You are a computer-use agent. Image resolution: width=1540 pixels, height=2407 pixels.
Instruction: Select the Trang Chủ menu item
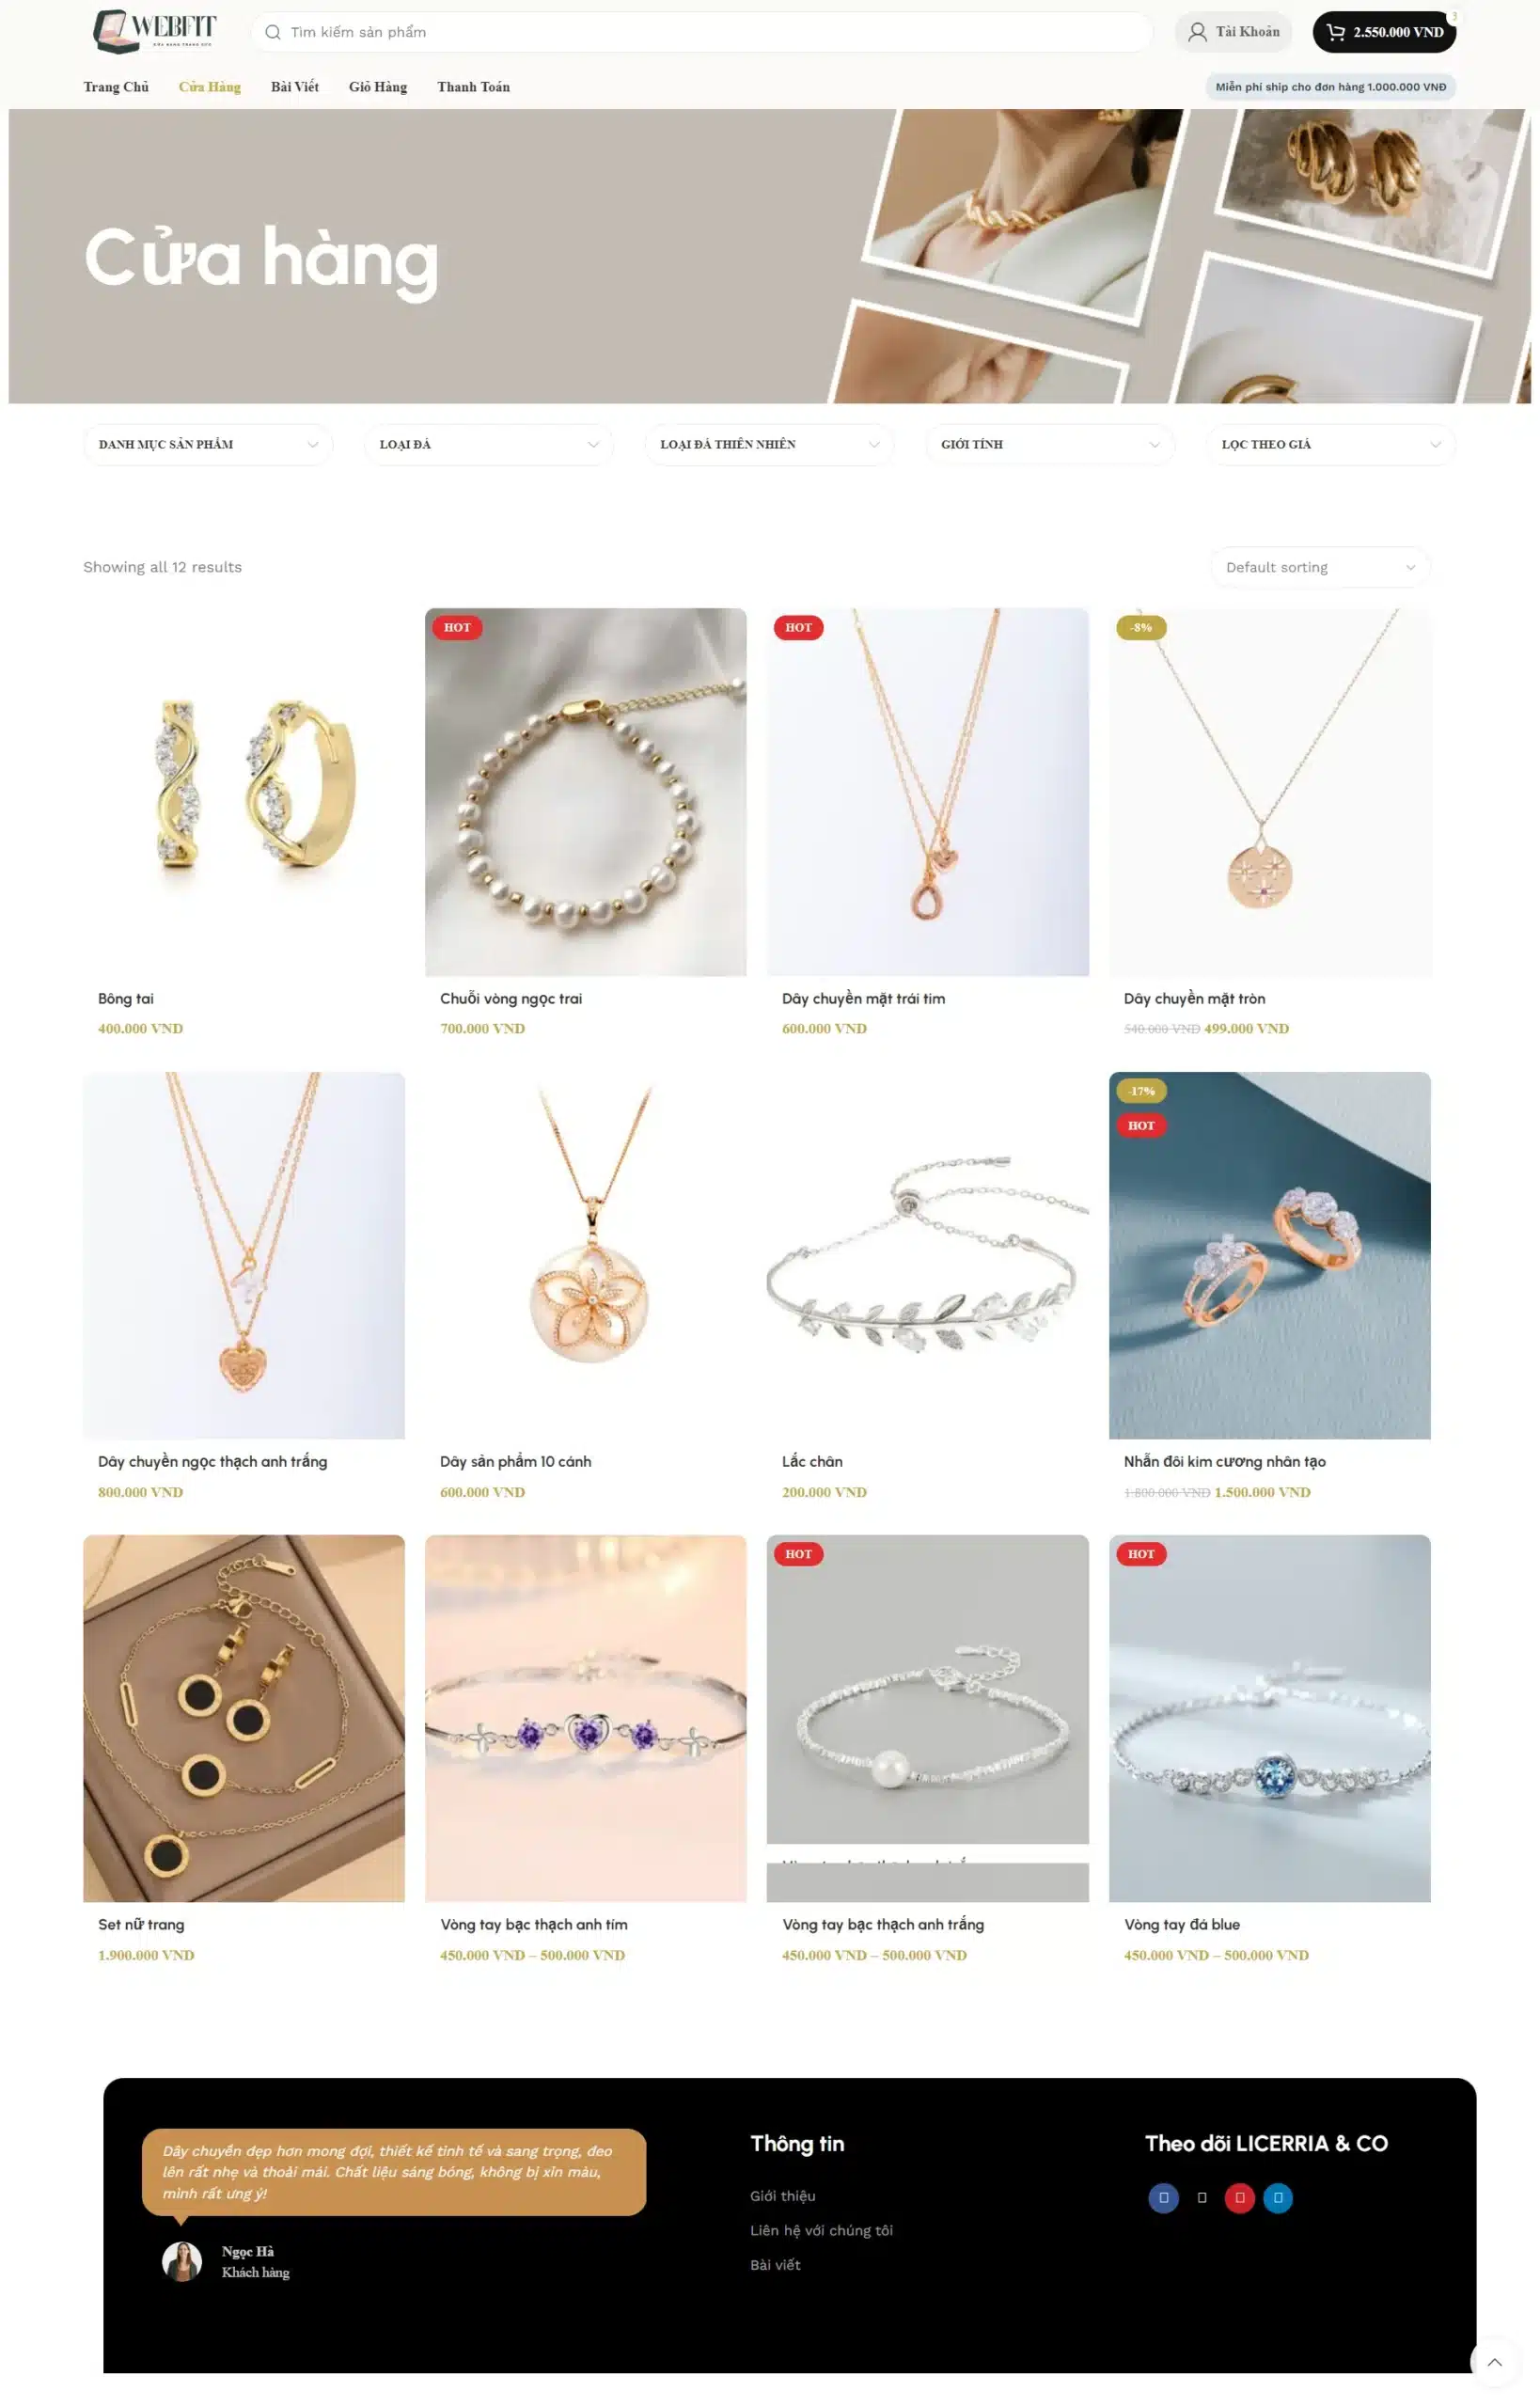(116, 87)
